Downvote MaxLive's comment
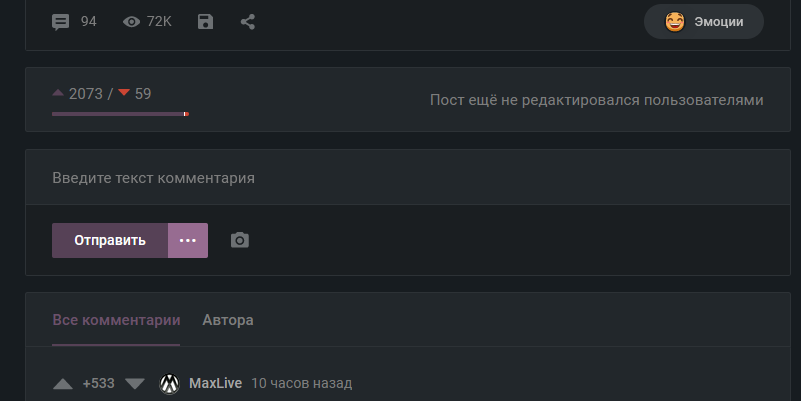Viewport: 801px width, 401px height. tap(135, 383)
